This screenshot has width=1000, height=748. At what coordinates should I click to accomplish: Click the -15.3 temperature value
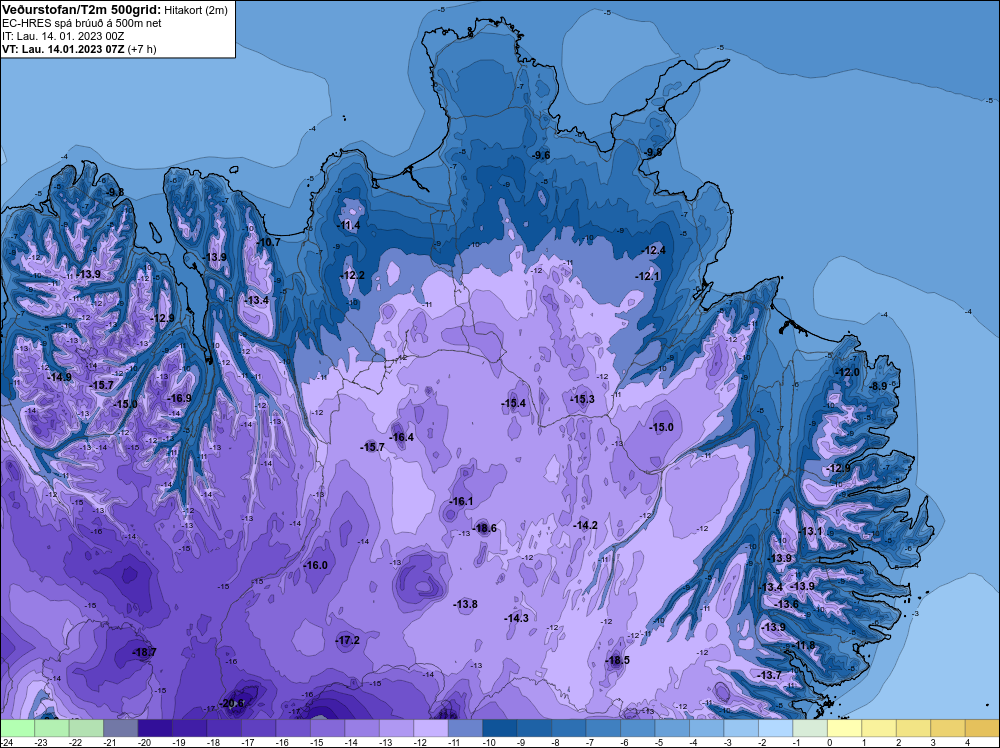pos(582,399)
